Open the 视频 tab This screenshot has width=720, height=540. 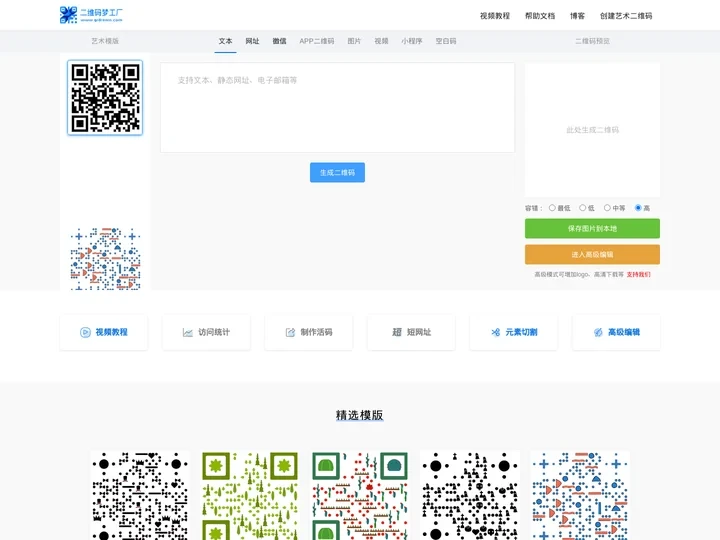click(x=381, y=41)
